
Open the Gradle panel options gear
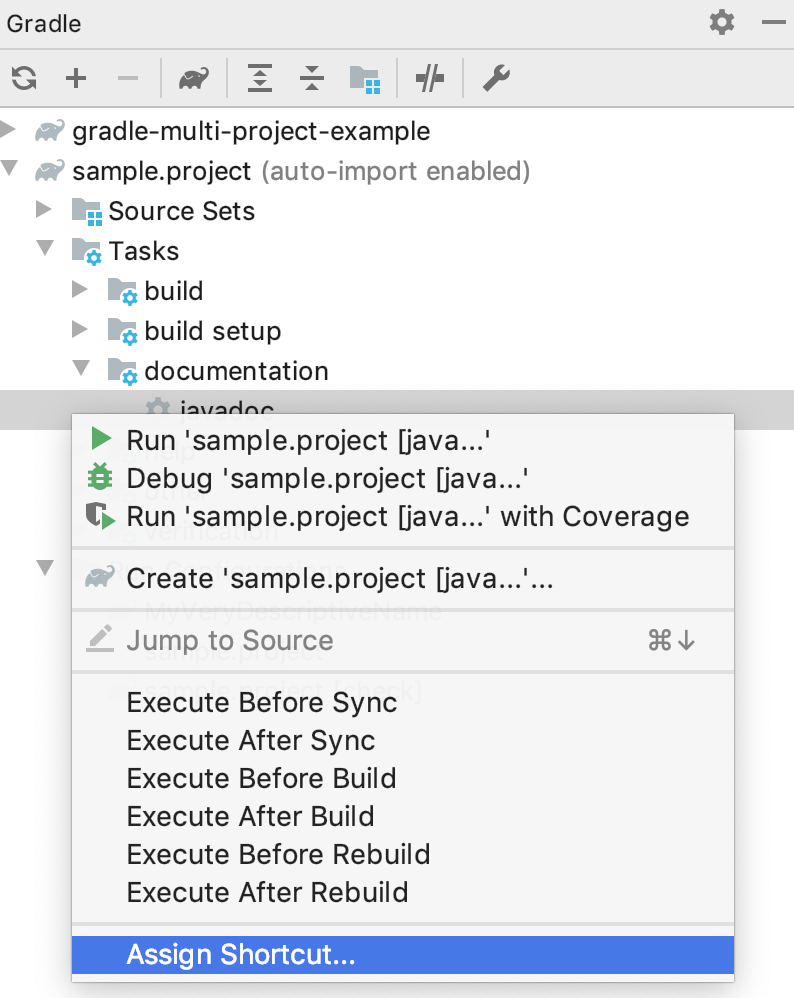(x=721, y=22)
